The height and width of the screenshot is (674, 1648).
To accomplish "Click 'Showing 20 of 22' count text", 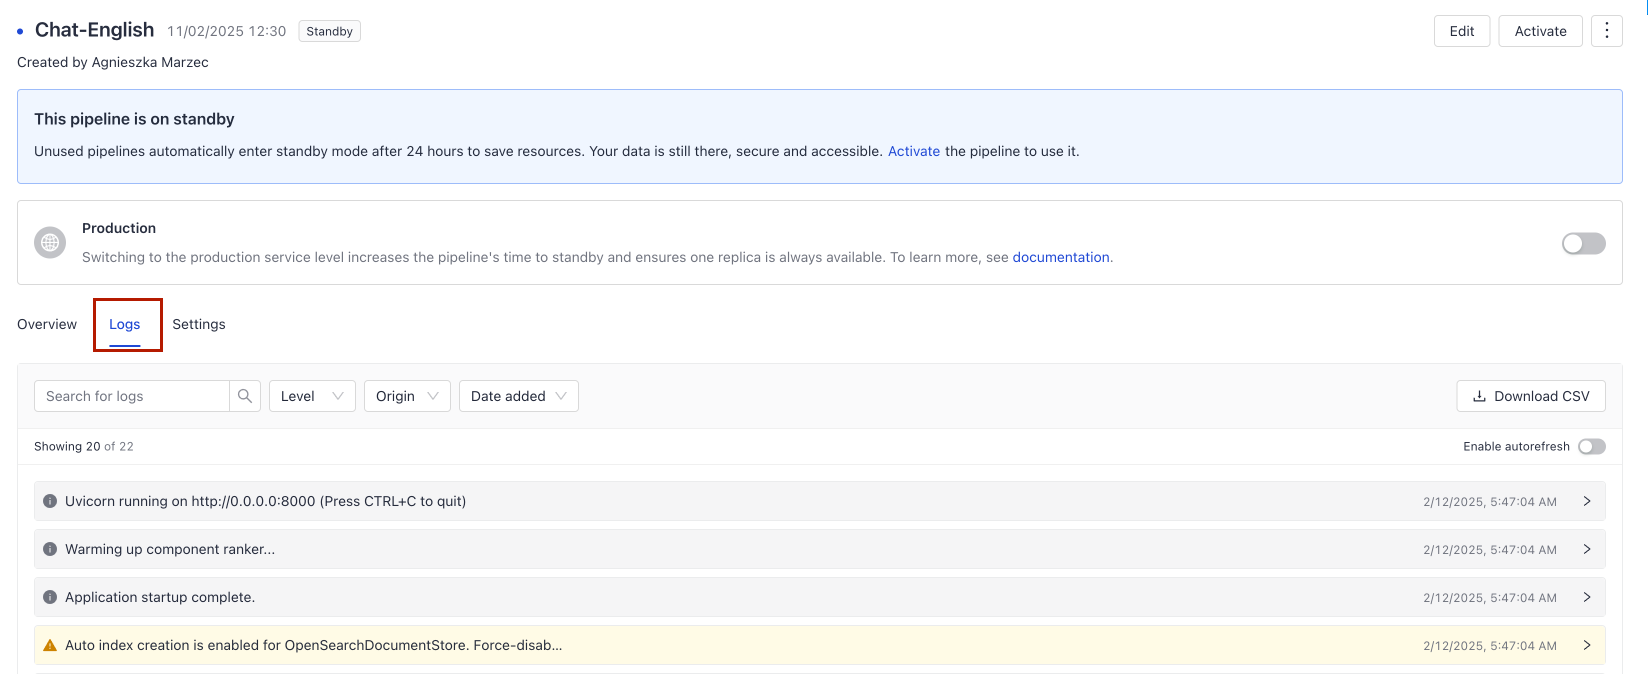I will click(x=84, y=446).
